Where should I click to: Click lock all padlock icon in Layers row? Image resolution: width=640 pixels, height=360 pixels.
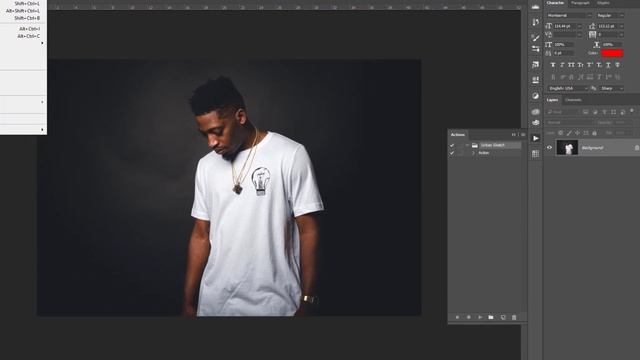[x=594, y=133]
